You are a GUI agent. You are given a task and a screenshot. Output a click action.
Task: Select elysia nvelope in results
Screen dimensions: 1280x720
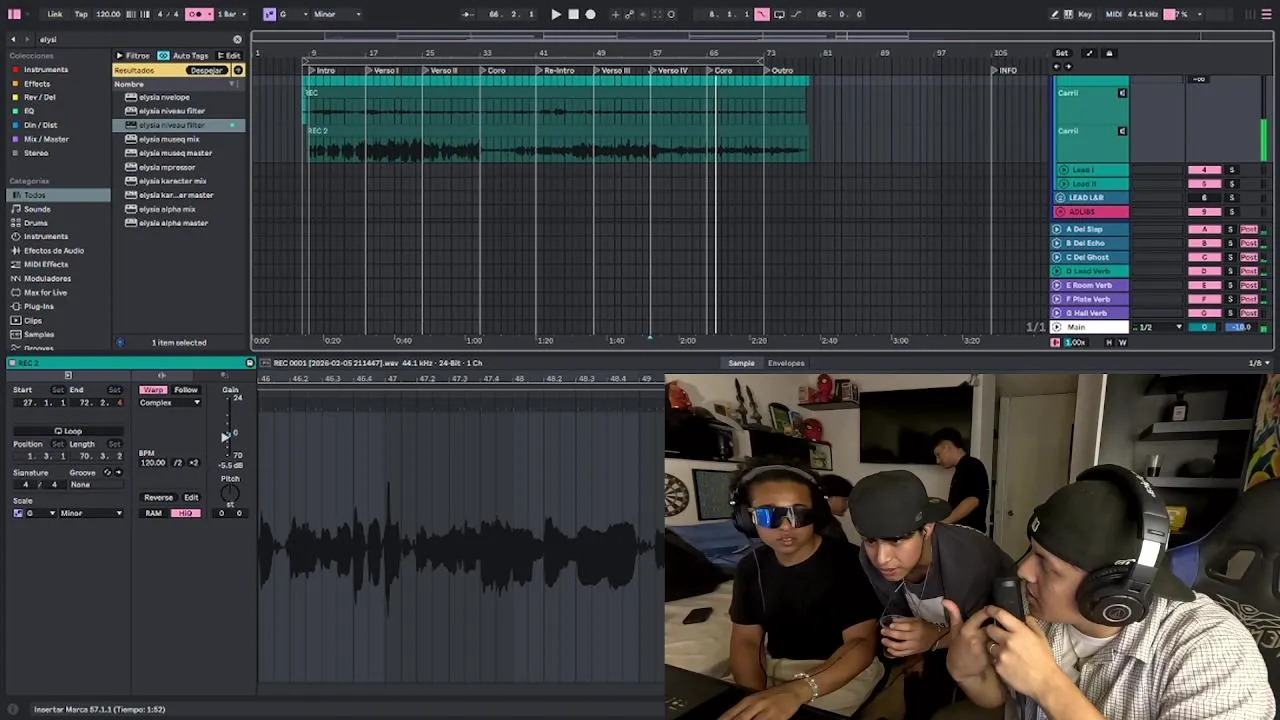point(164,97)
